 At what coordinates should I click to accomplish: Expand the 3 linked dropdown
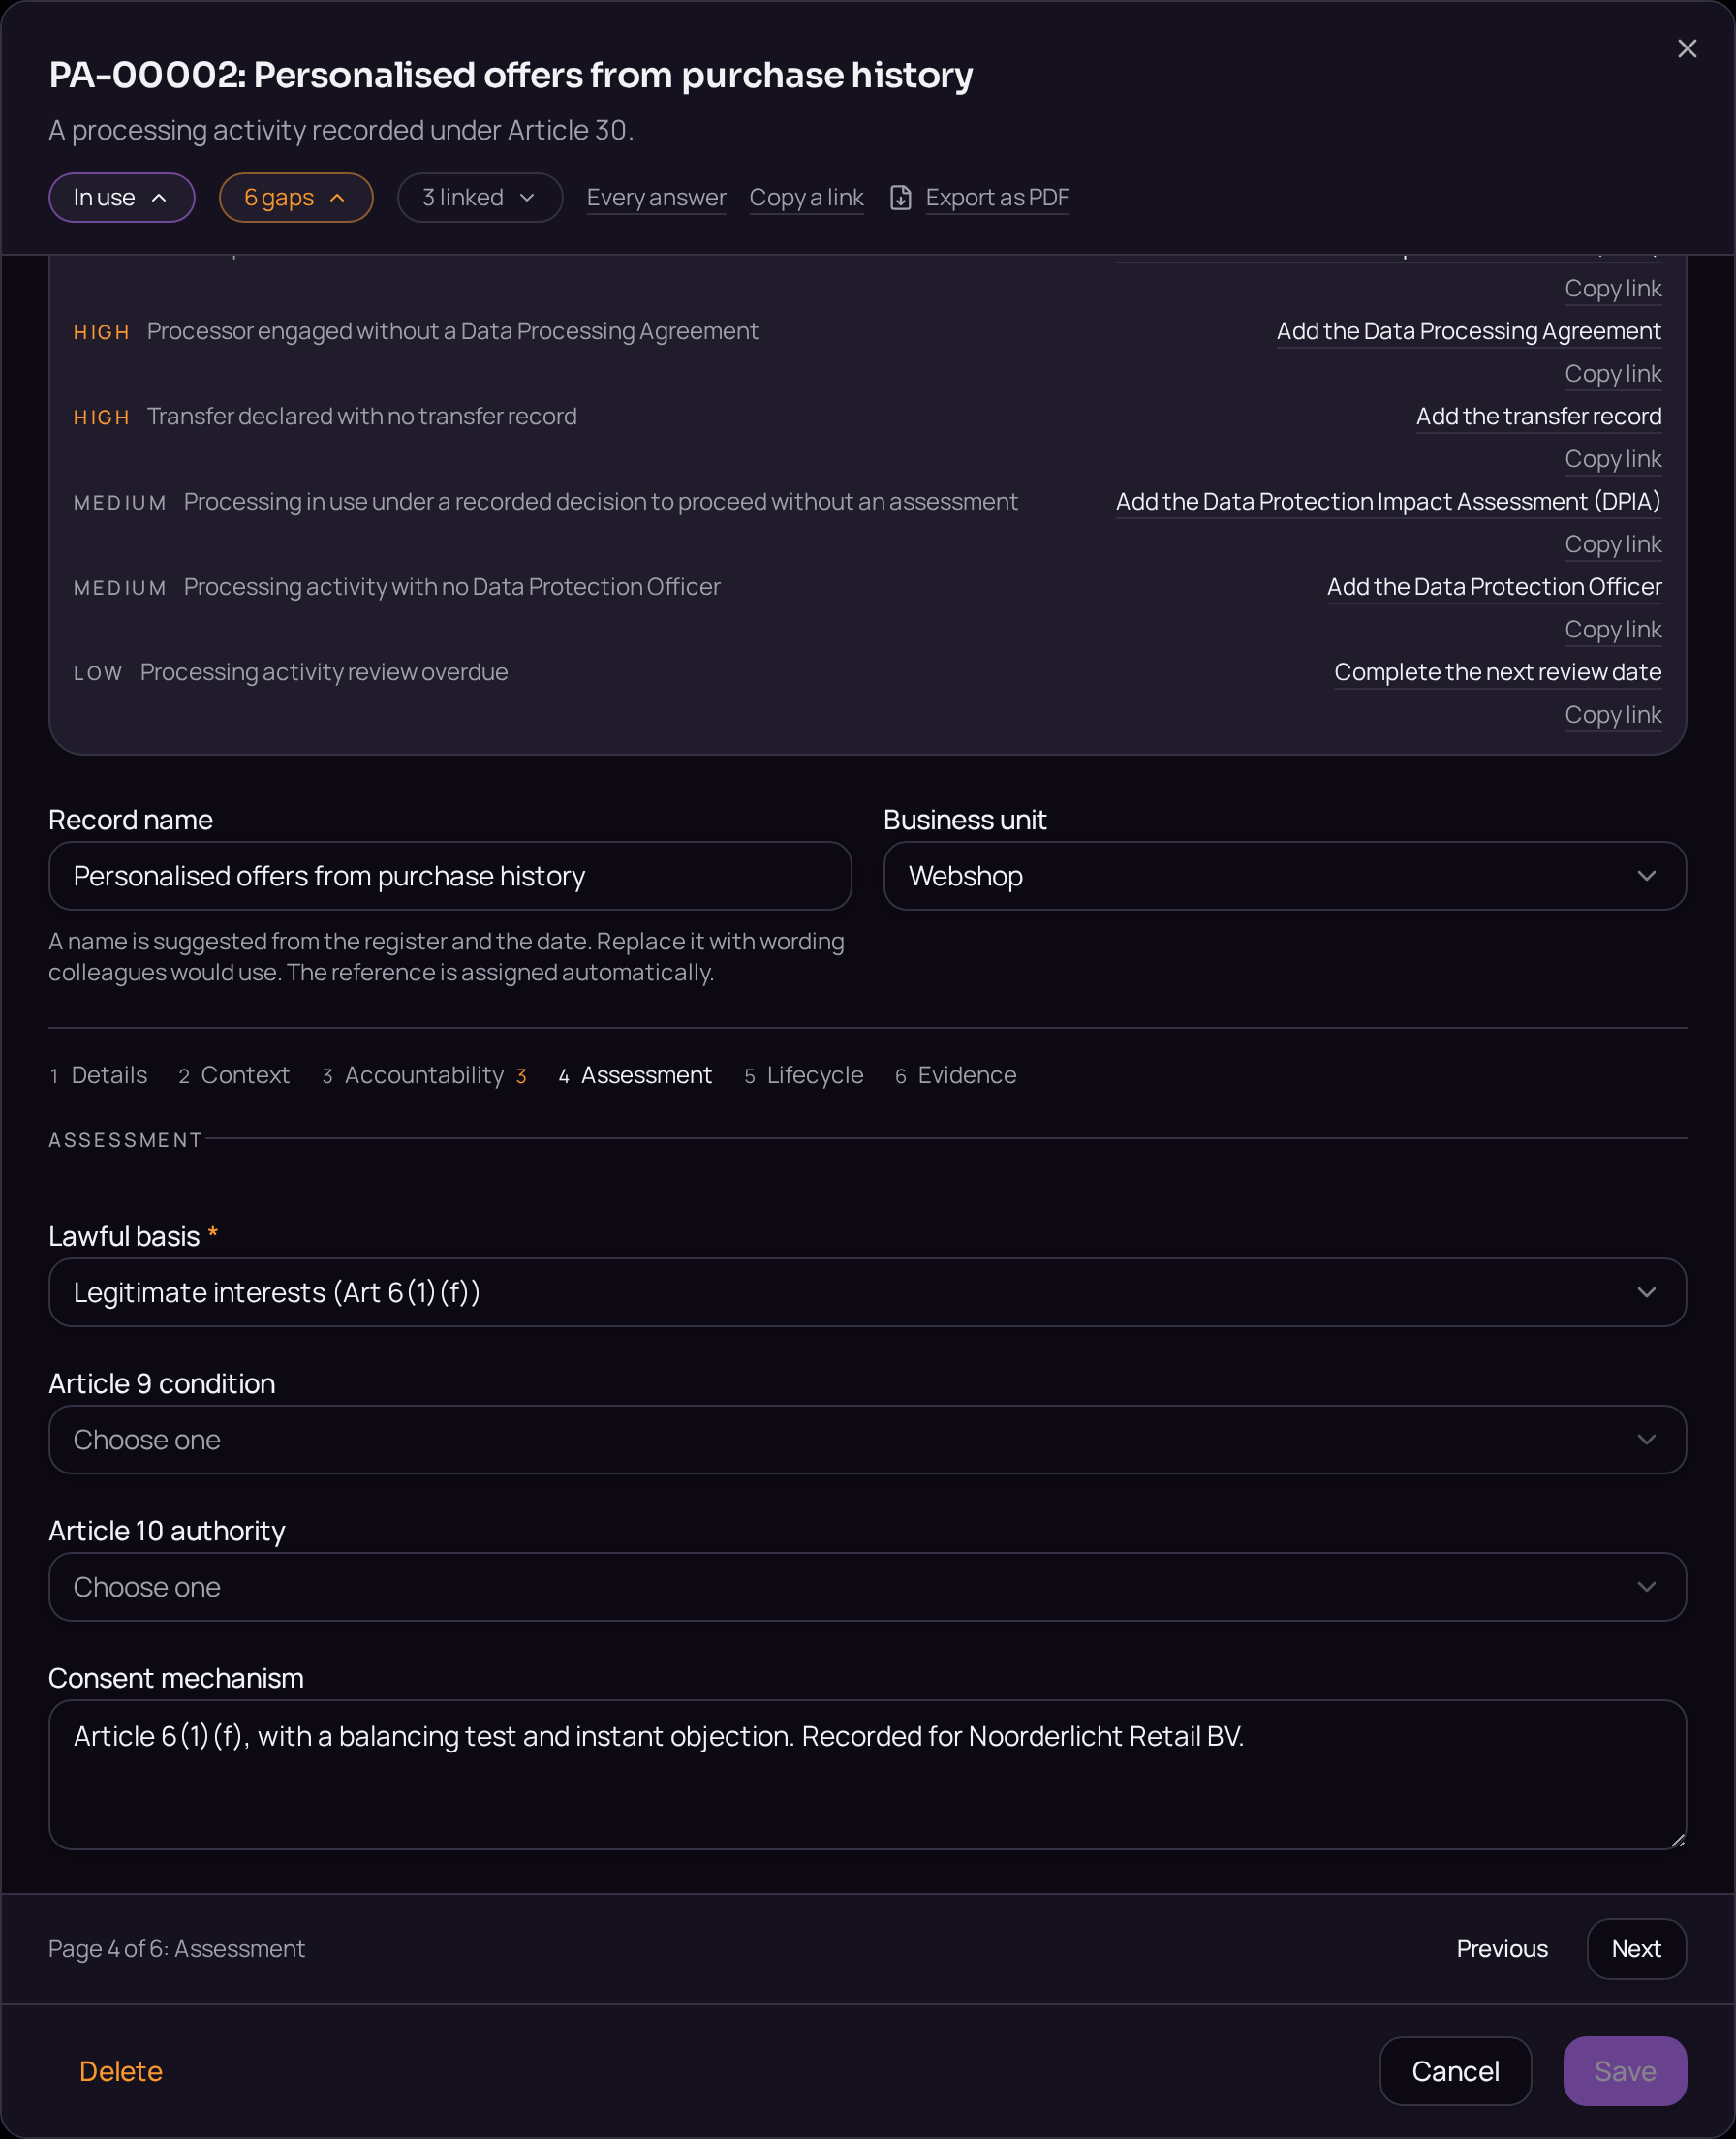[480, 198]
